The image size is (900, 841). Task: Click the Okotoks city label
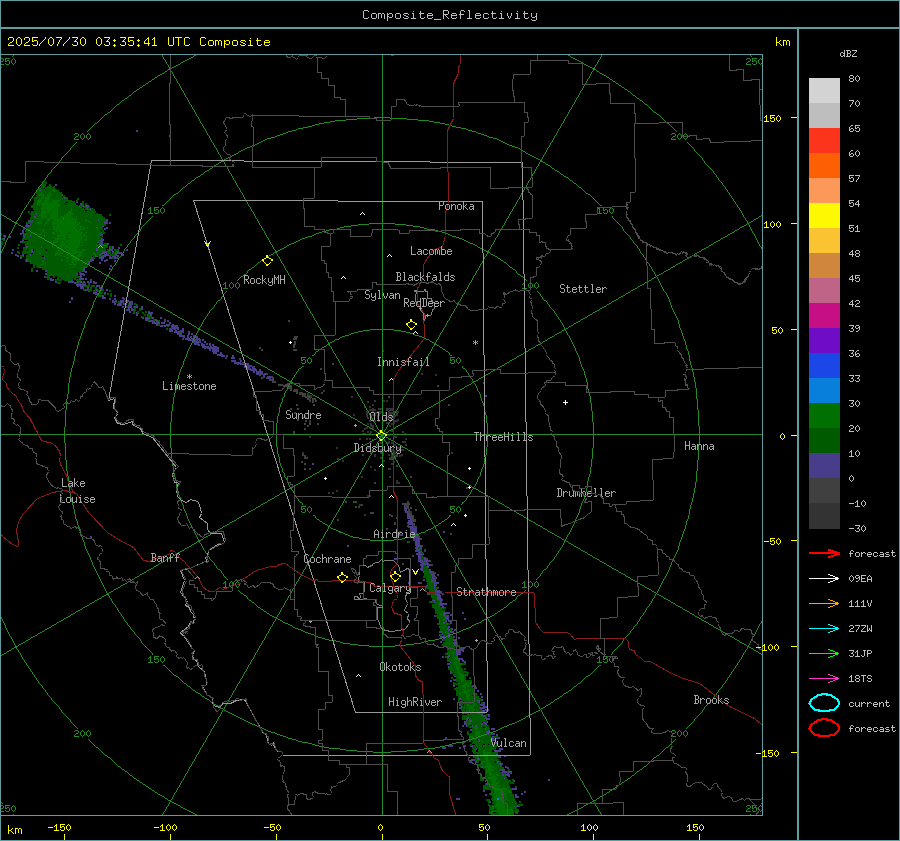[x=400, y=667]
